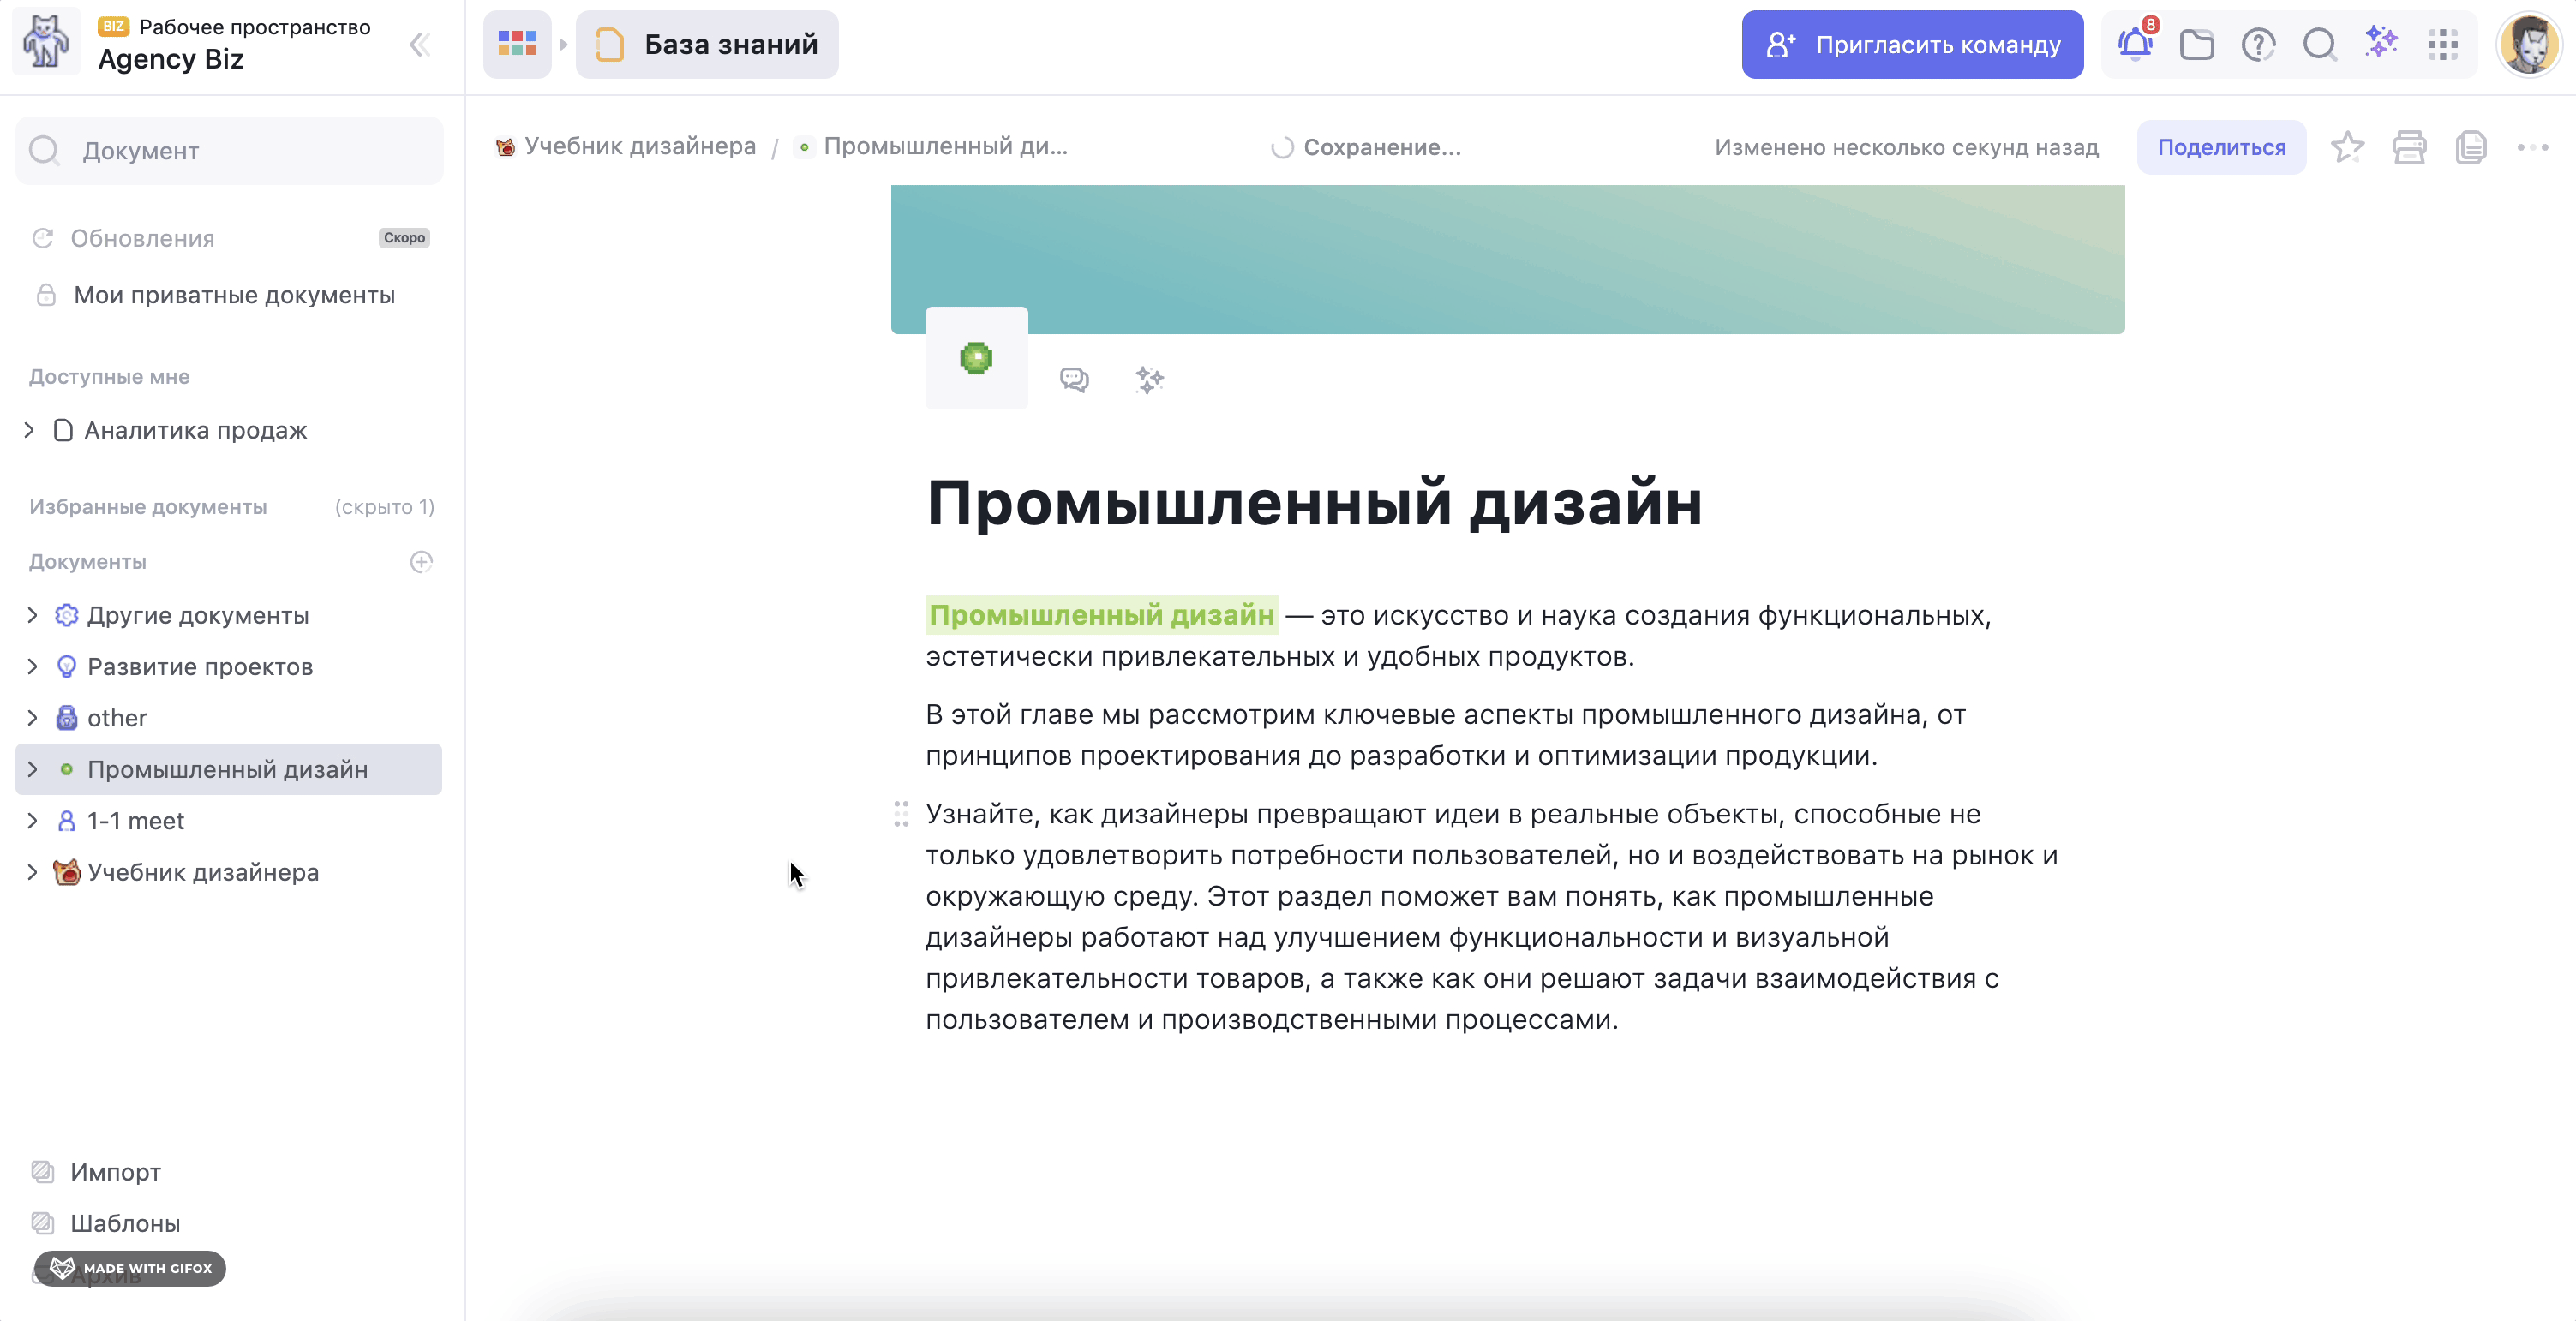The width and height of the screenshot is (2576, 1321).
Task: Open notifications bell icon
Action: click(2136, 44)
